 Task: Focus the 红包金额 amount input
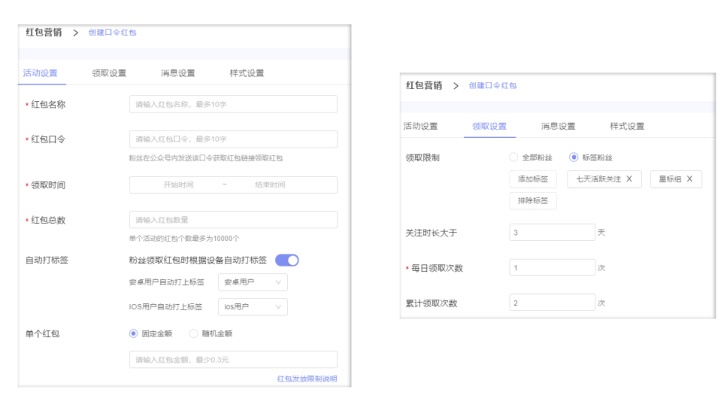tap(233, 360)
